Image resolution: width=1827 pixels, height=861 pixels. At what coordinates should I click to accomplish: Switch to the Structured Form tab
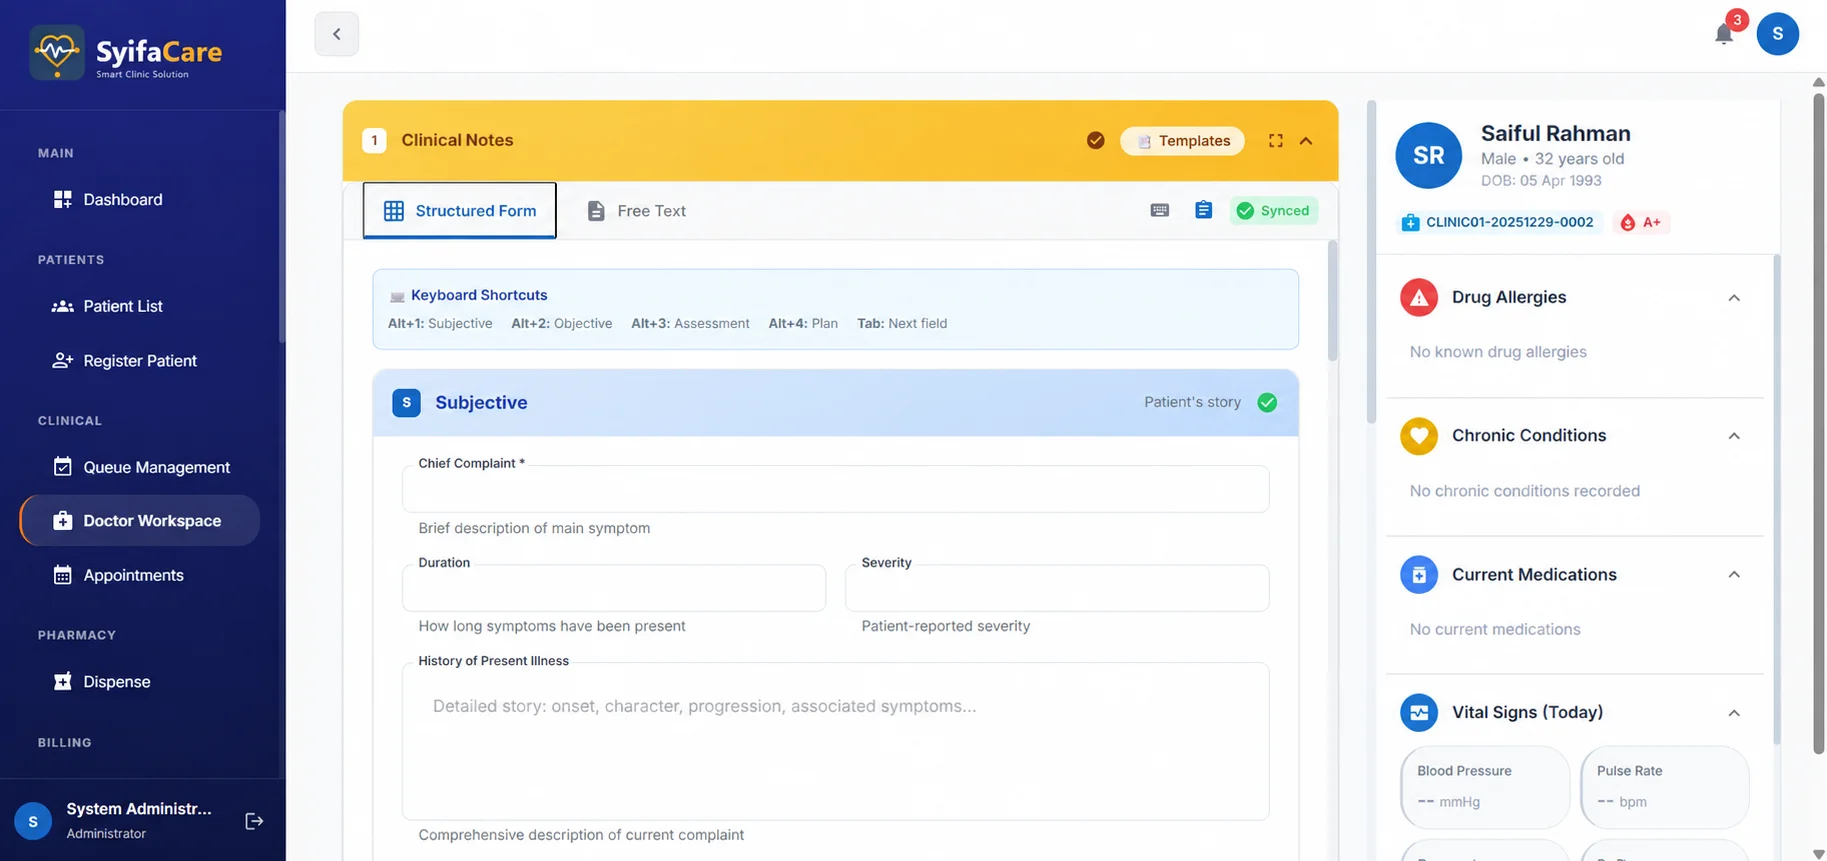click(x=460, y=210)
